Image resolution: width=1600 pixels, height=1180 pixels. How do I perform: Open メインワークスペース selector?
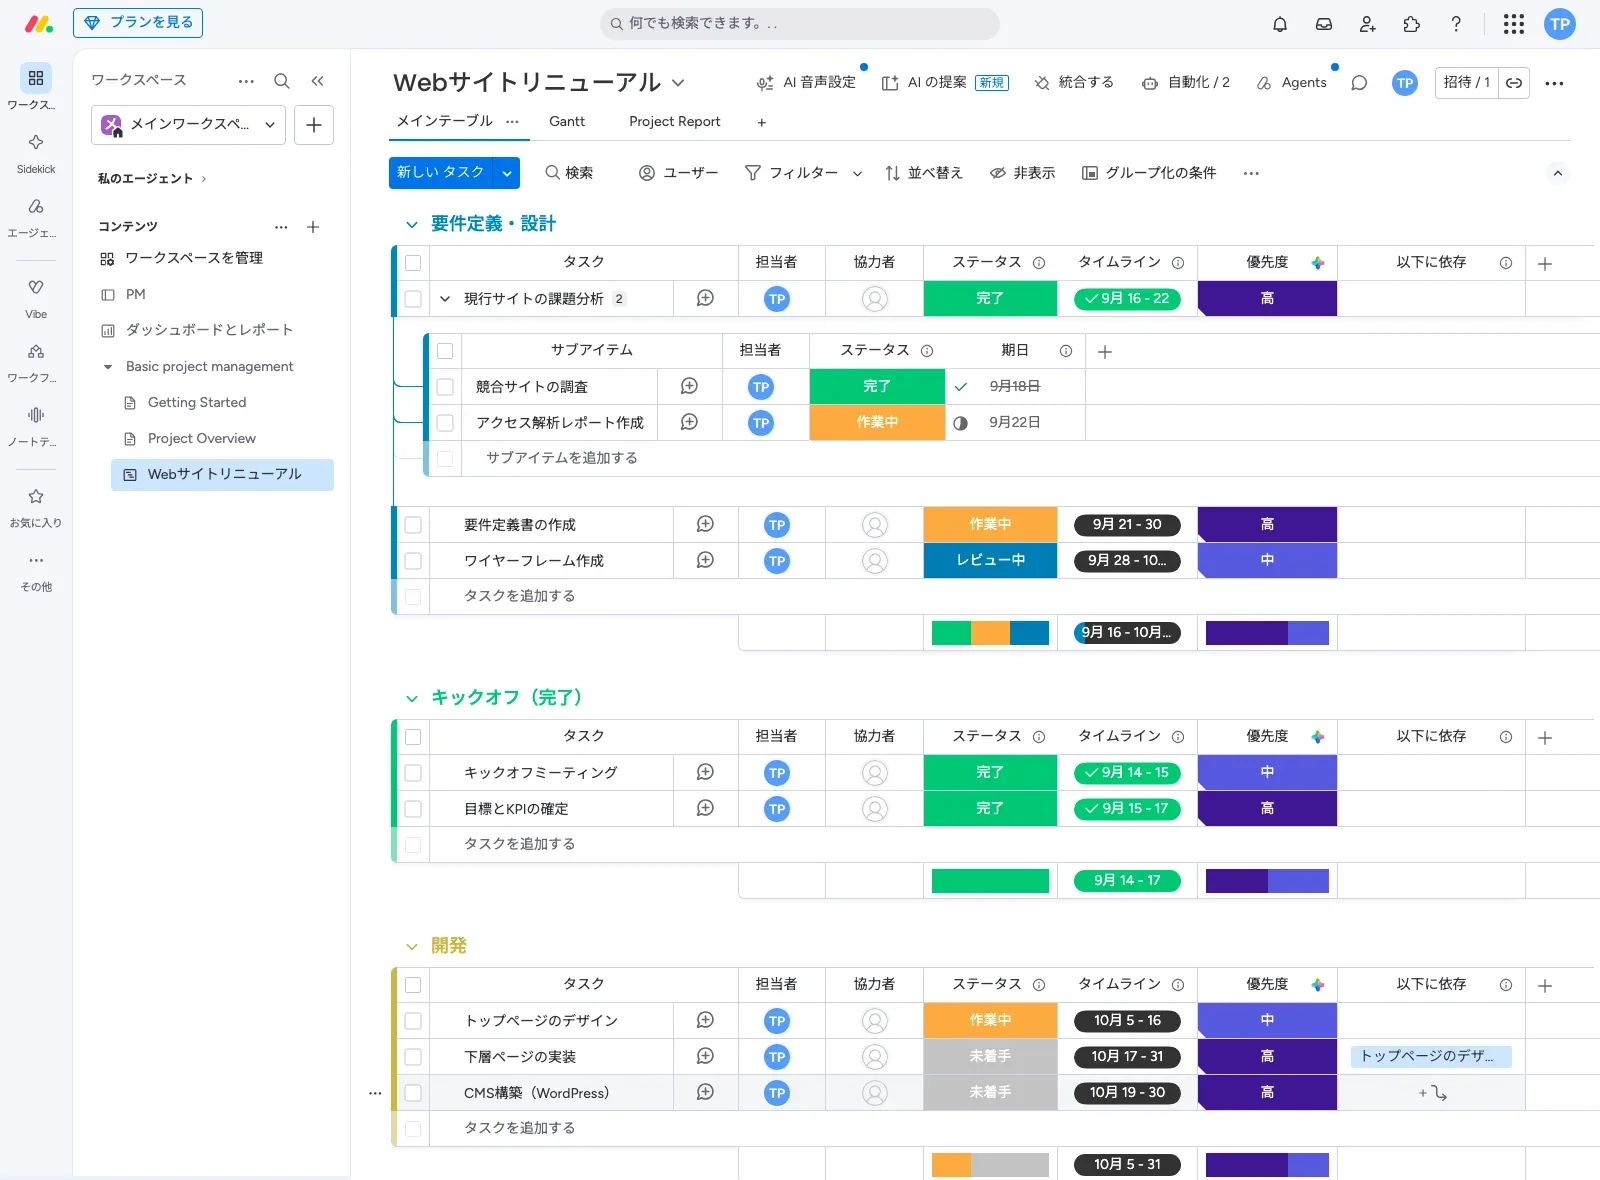[x=188, y=125]
